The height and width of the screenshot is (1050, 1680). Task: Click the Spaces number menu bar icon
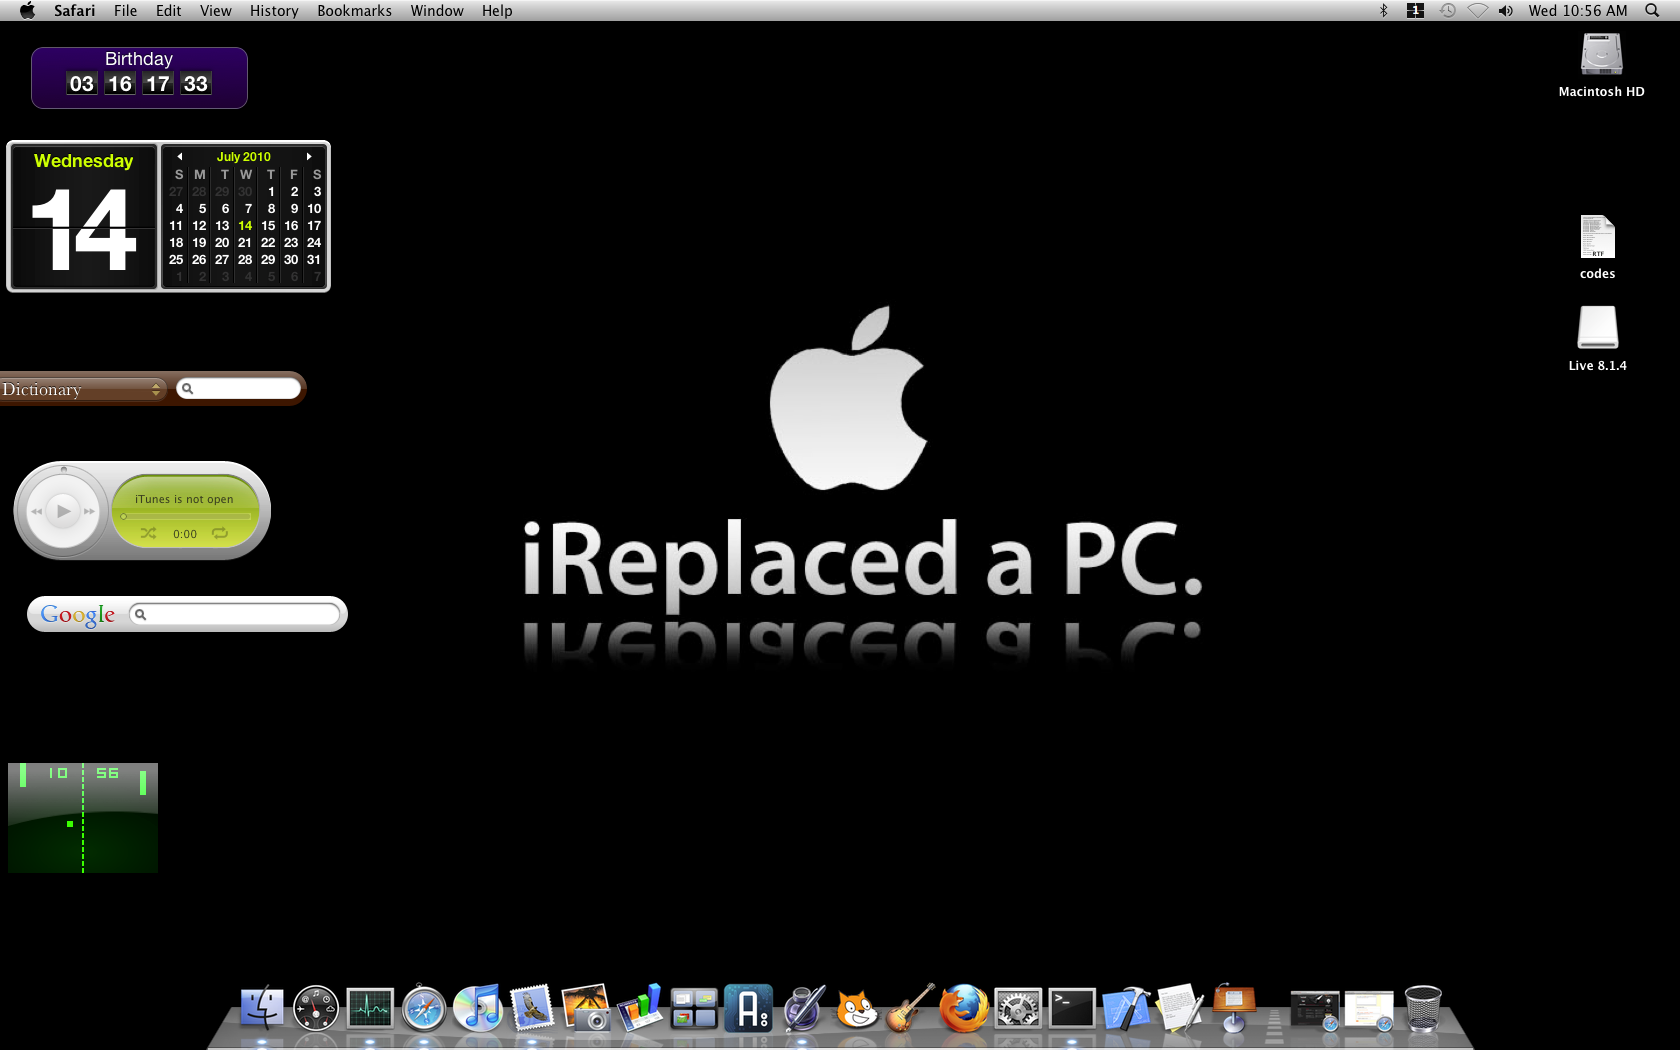click(x=1415, y=10)
